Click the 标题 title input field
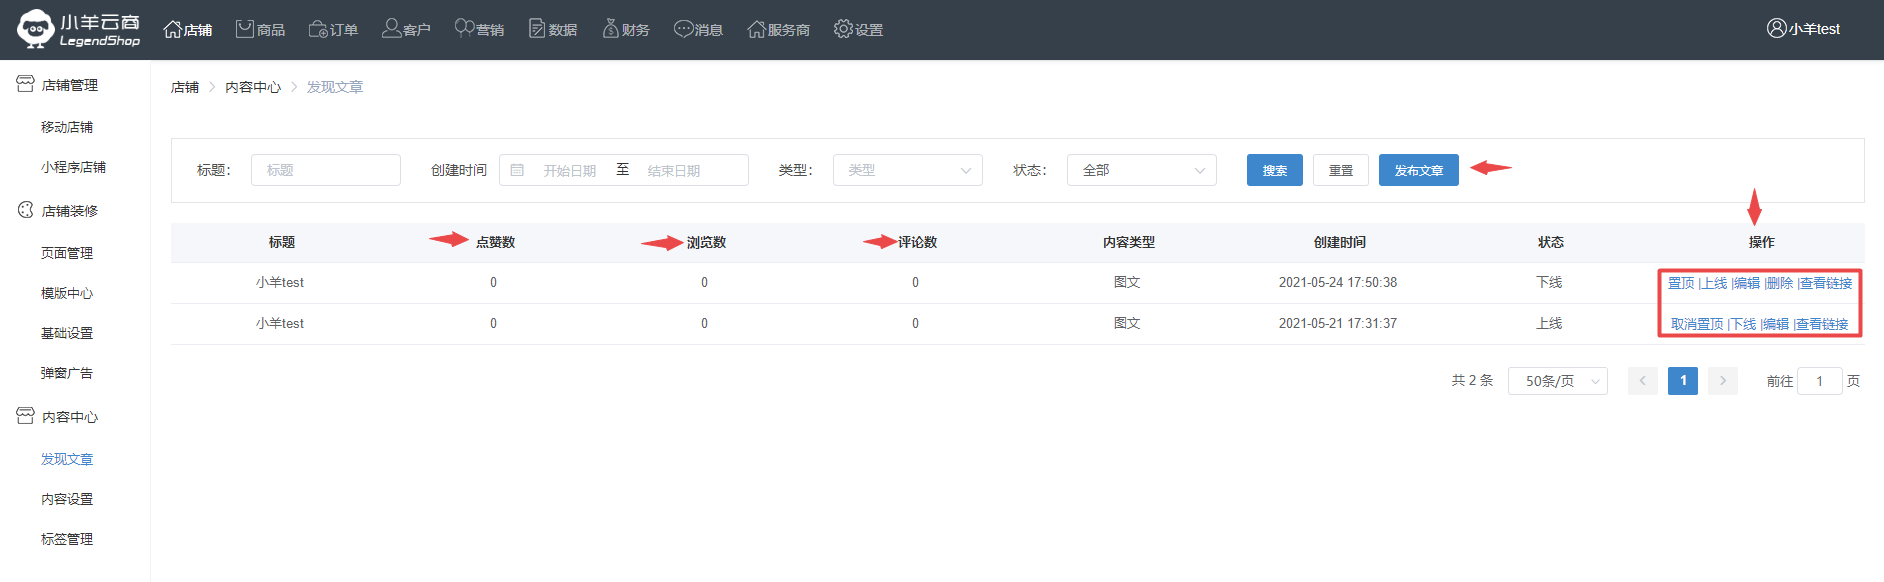This screenshot has width=1884, height=582. click(325, 170)
